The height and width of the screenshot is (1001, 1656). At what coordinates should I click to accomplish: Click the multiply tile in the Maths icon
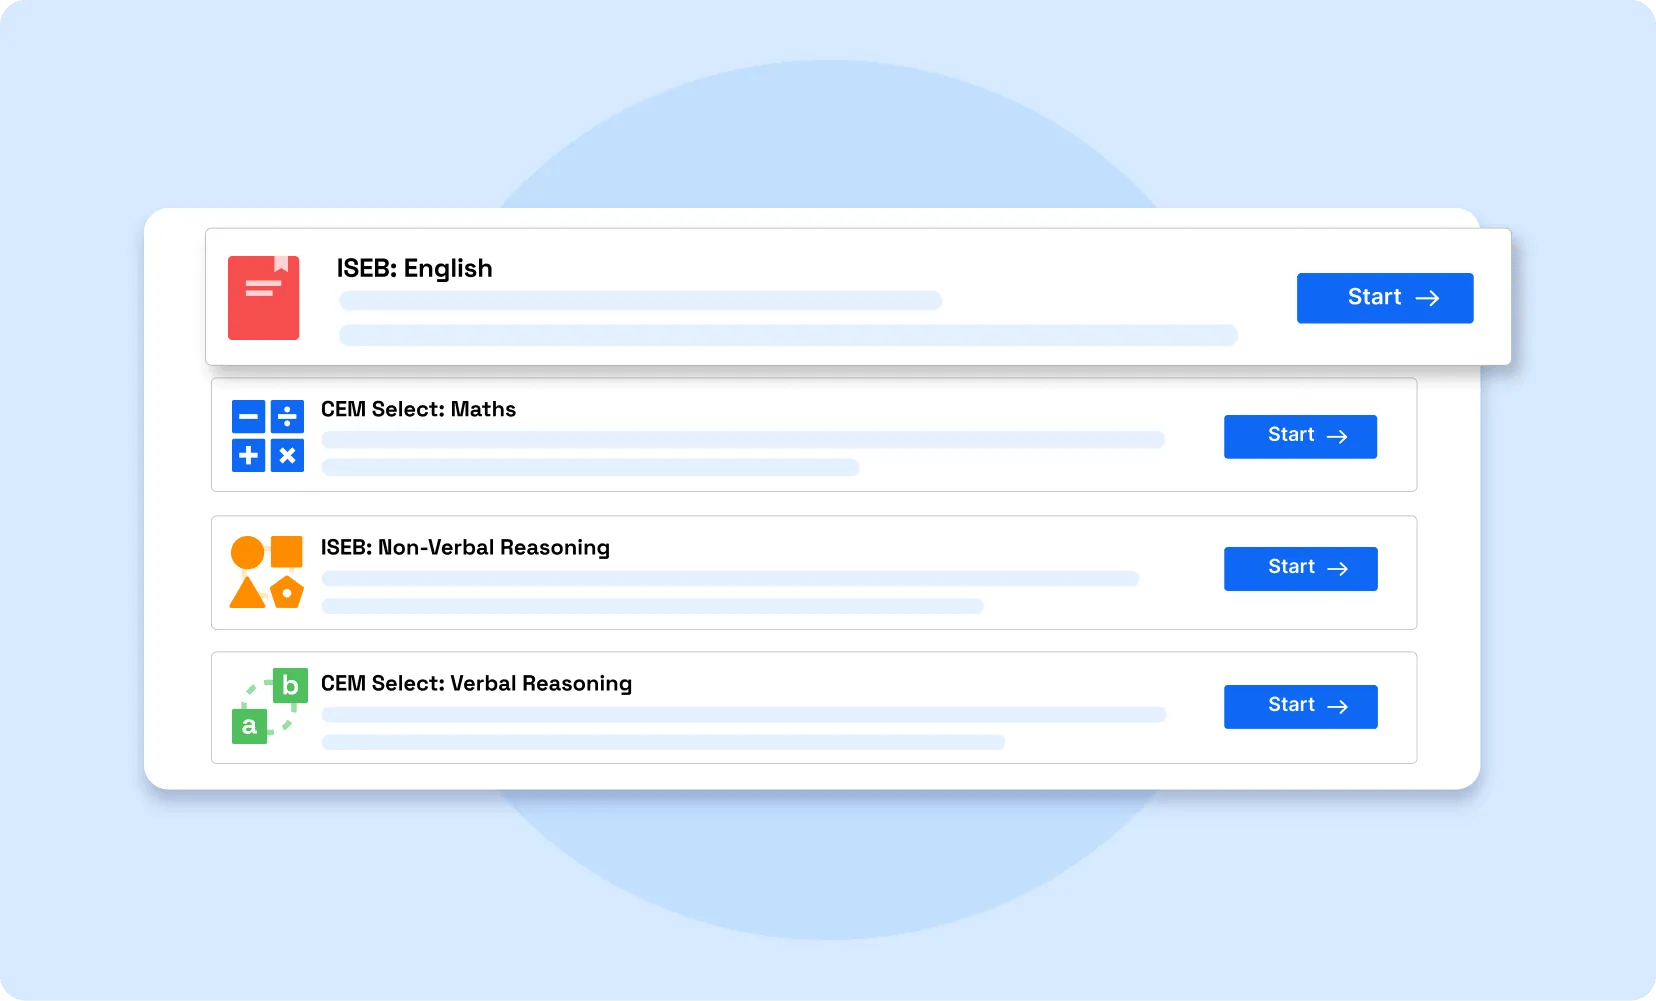(287, 455)
